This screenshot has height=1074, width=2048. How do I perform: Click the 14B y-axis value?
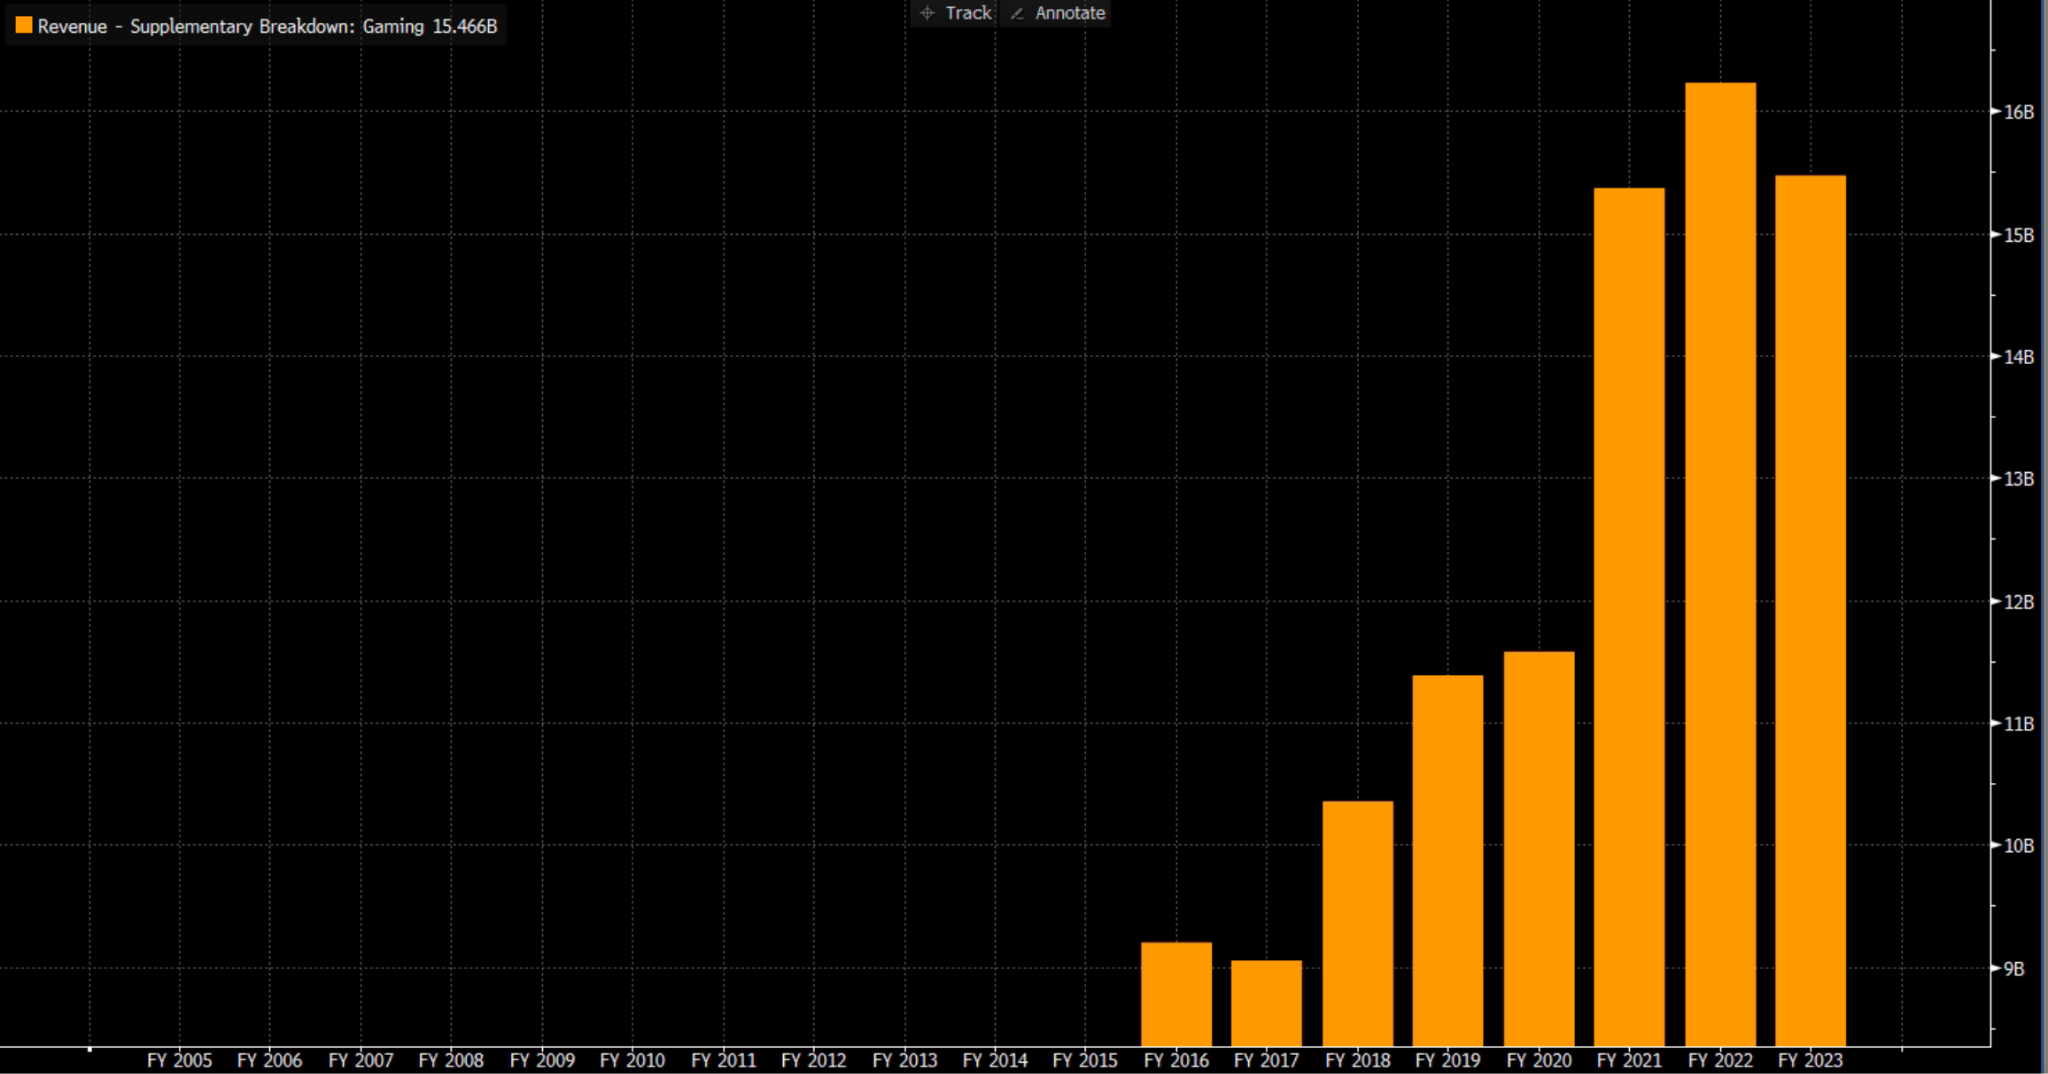click(x=2019, y=357)
